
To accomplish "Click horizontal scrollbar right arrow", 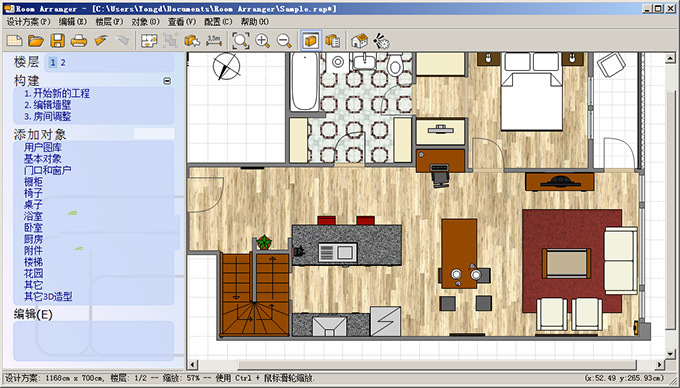I will click(660, 365).
